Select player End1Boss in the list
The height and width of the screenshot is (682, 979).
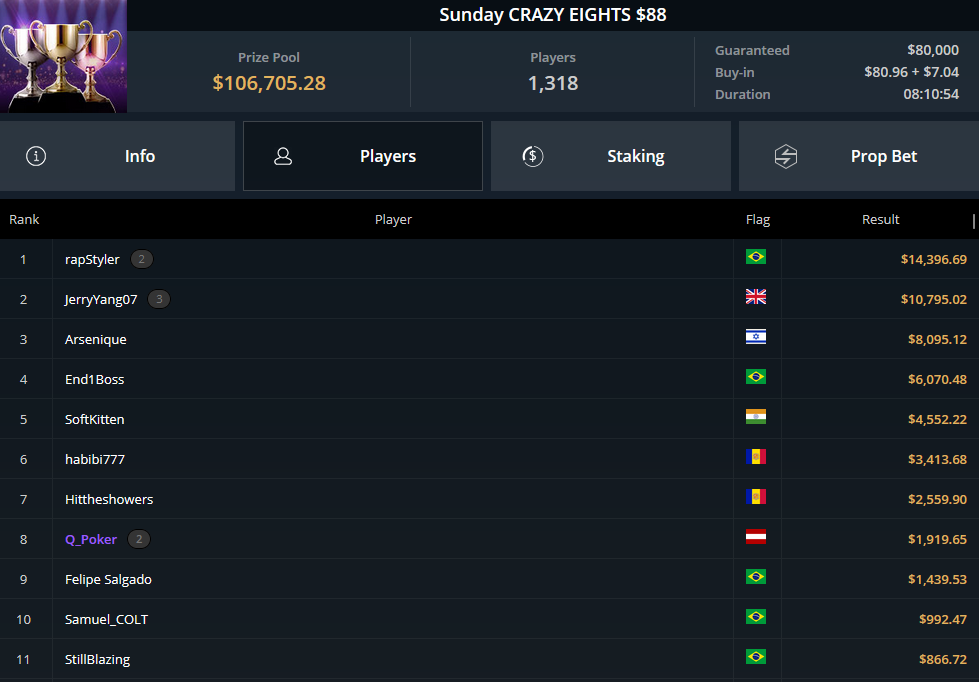tap(95, 380)
